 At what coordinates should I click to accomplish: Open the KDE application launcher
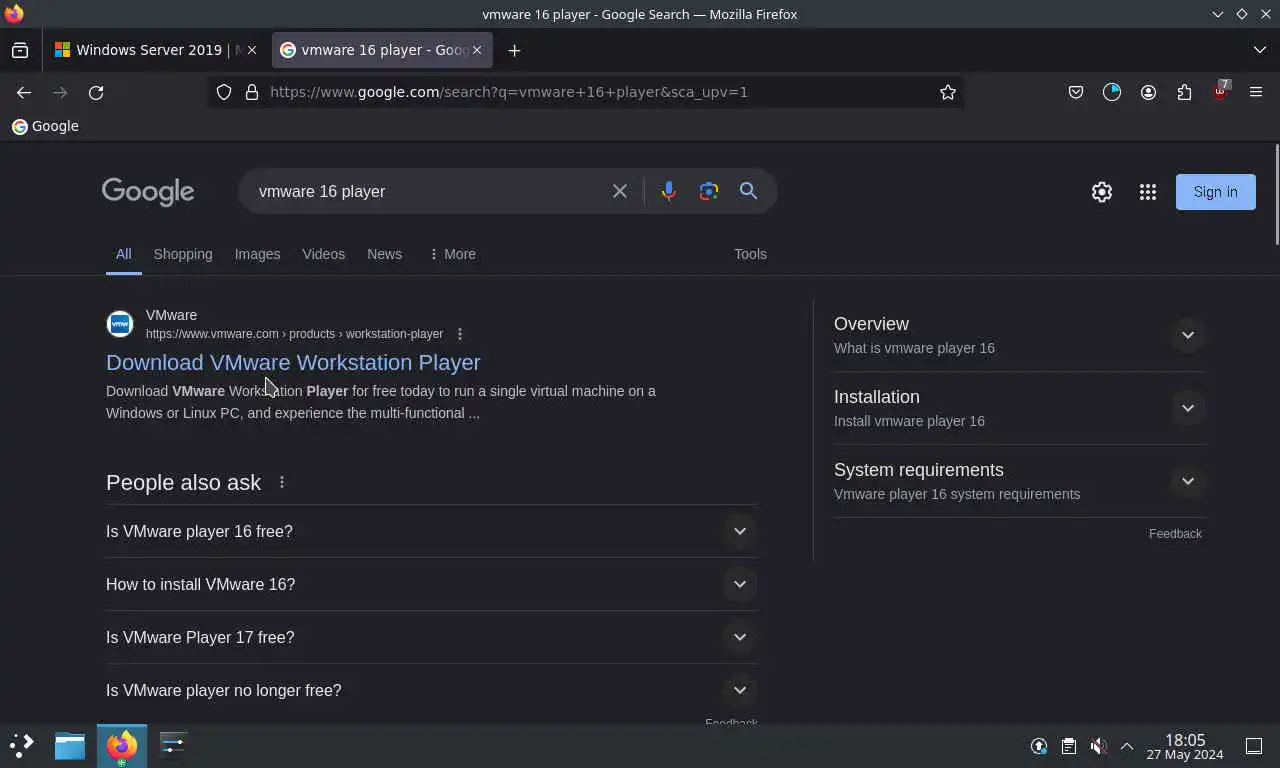point(22,745)
